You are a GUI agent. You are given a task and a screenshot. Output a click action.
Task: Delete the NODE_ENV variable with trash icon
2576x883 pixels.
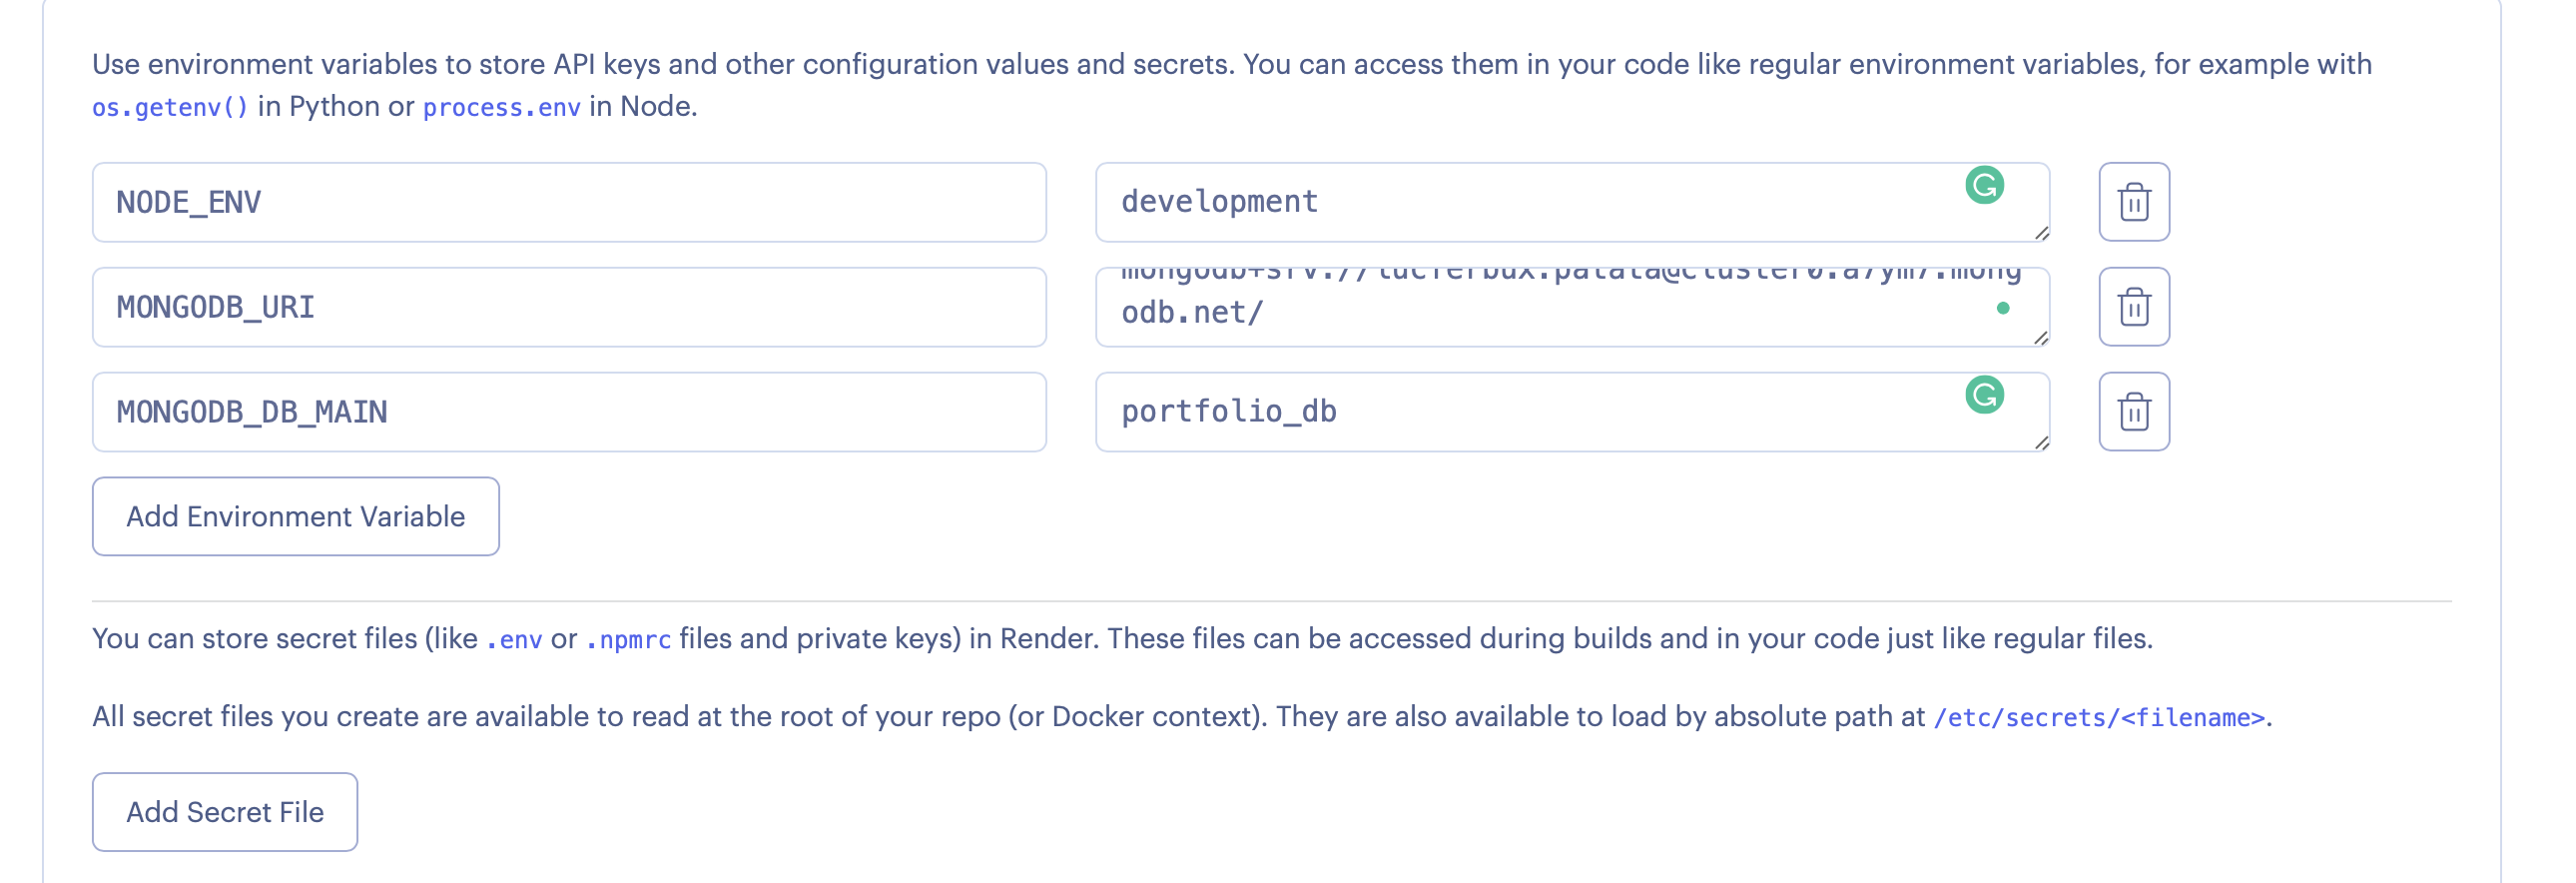pyautogui.click(x=2133, y=202)
